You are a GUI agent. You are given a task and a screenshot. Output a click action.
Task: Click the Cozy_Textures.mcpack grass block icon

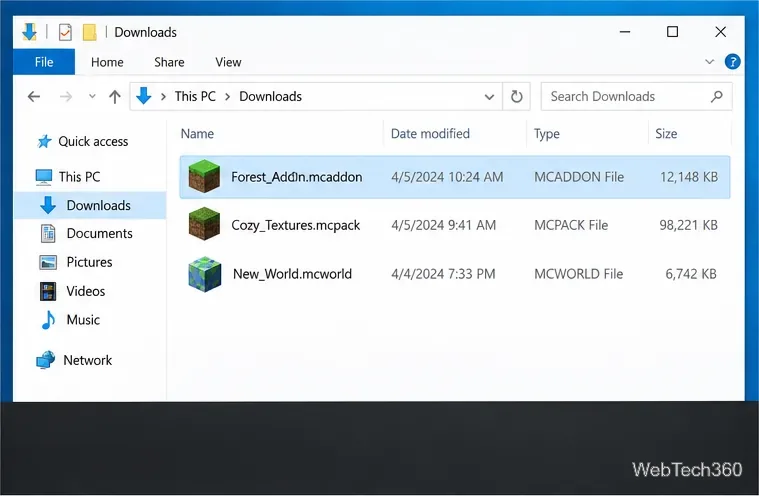tap(204, 224)
